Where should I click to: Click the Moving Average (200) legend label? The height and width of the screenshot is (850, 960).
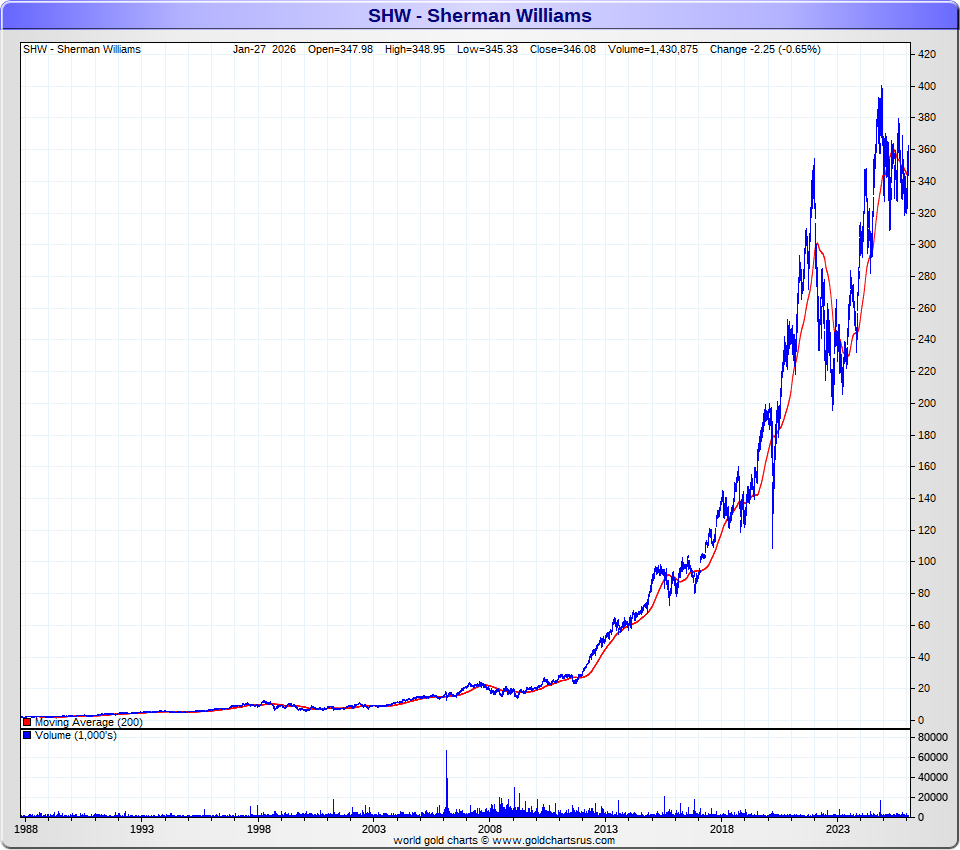(88, 722)
